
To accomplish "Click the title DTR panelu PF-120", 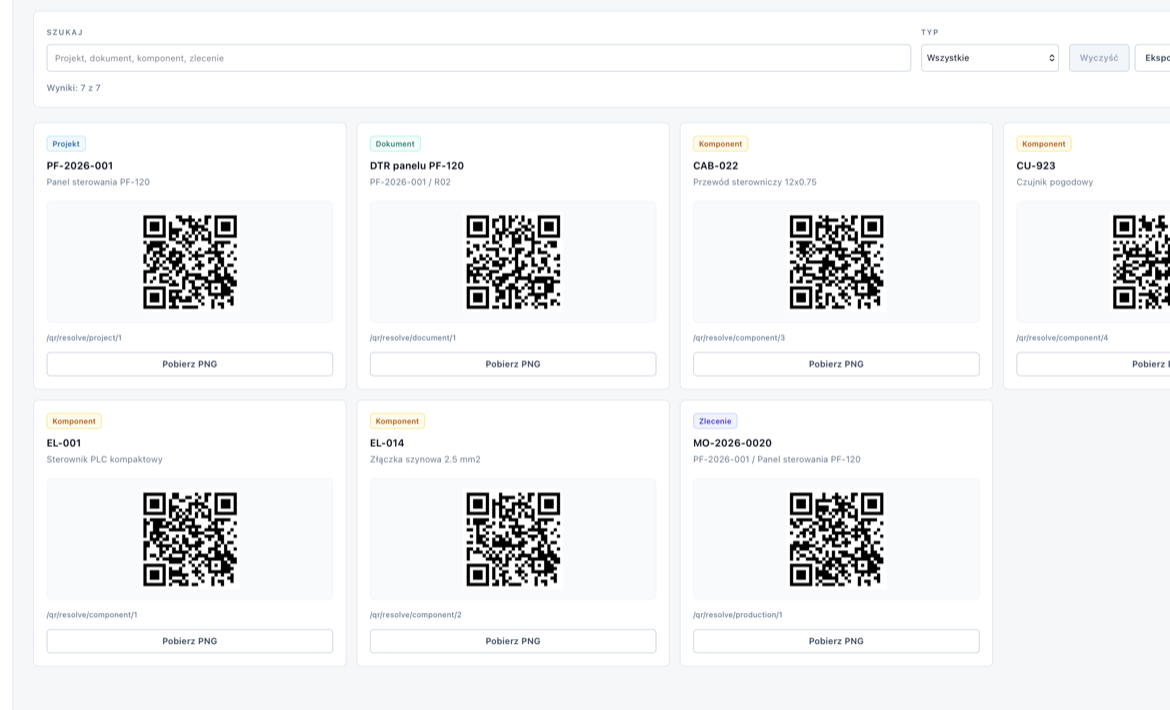I will point(416,166).
